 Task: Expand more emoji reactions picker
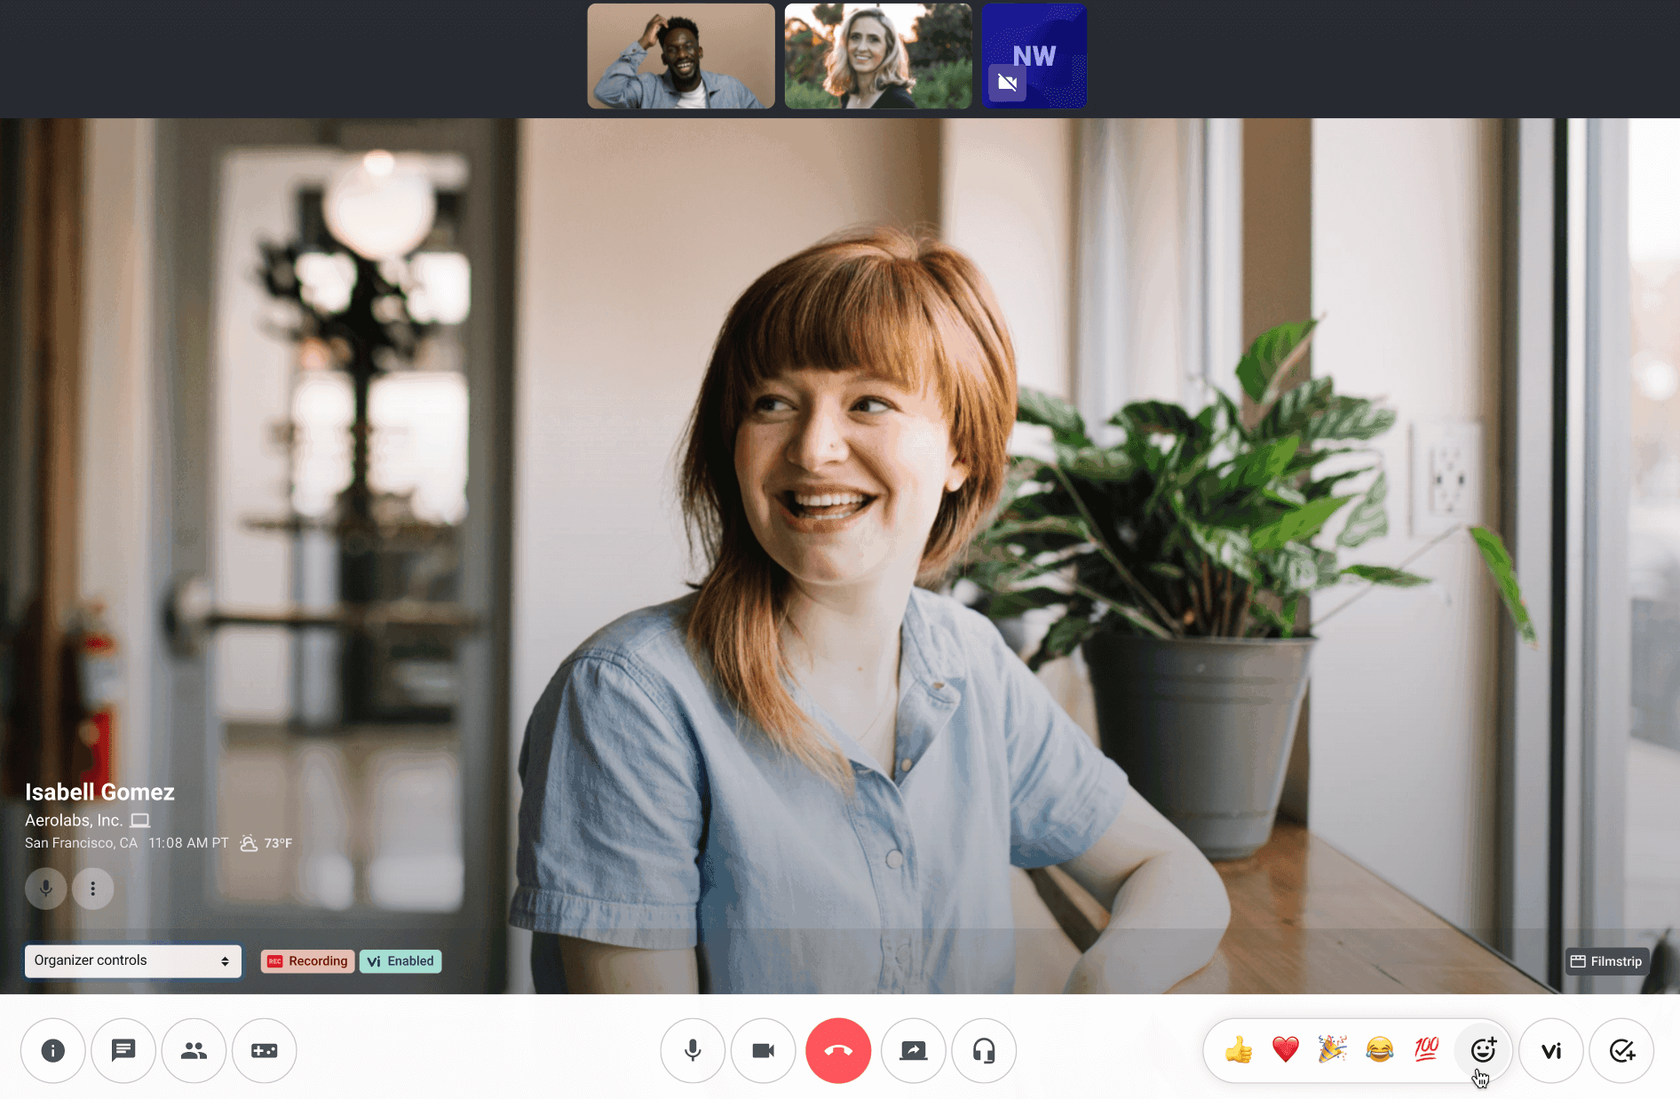(x=1483, y=1050)
